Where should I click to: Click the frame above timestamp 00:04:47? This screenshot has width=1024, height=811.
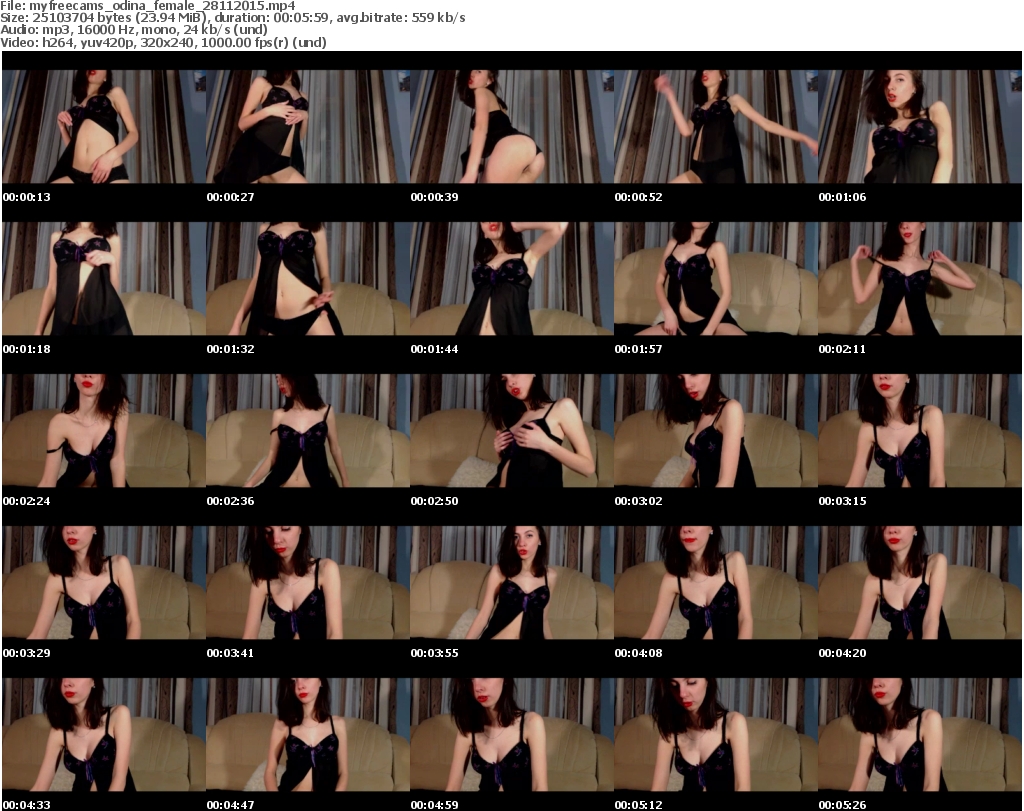tap(308, 735)
